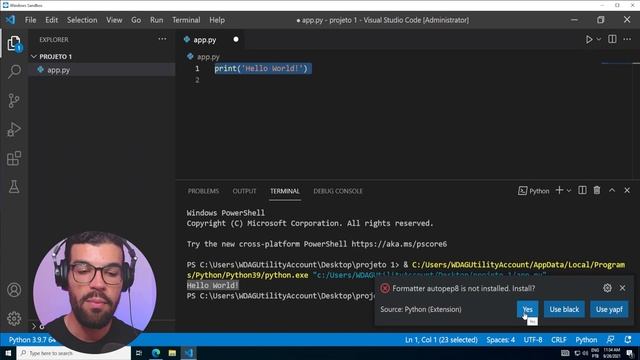
Task: Change indentation via Spaces: 4
Action: [x=501, y=340]
